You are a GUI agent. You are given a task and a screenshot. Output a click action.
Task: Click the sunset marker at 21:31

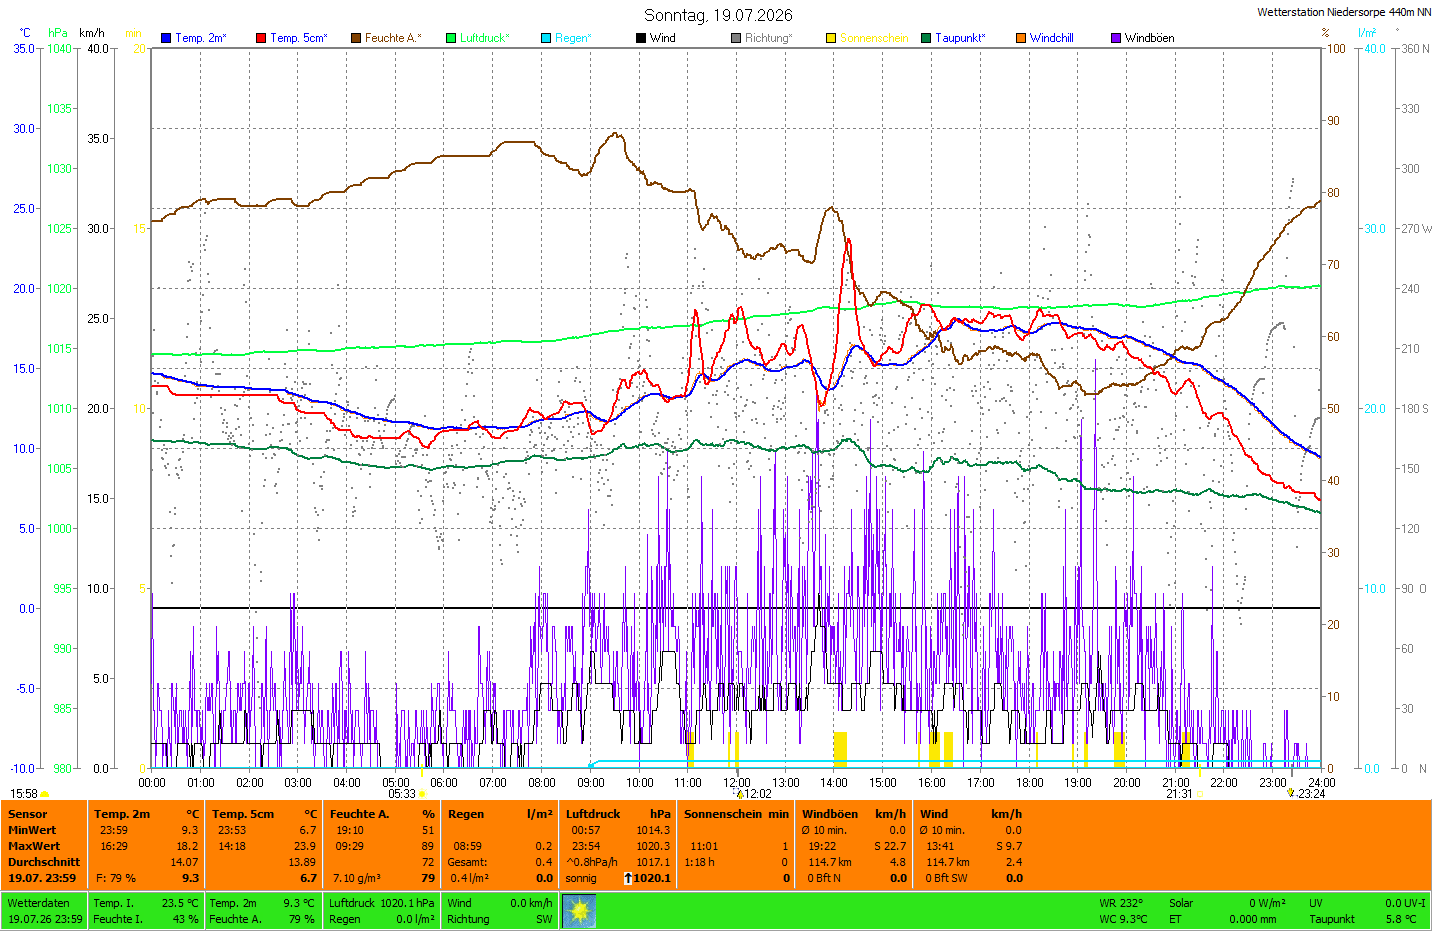click(x=1200, y=794)
